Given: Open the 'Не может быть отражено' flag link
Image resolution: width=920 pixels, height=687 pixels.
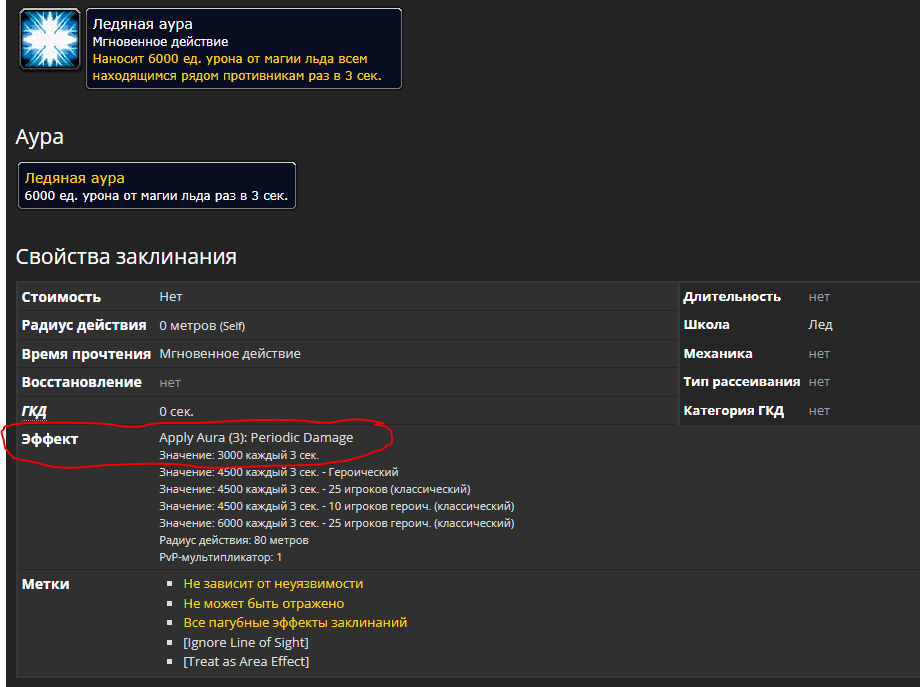Looking at the screenshot, I should (x=263, y=603).
